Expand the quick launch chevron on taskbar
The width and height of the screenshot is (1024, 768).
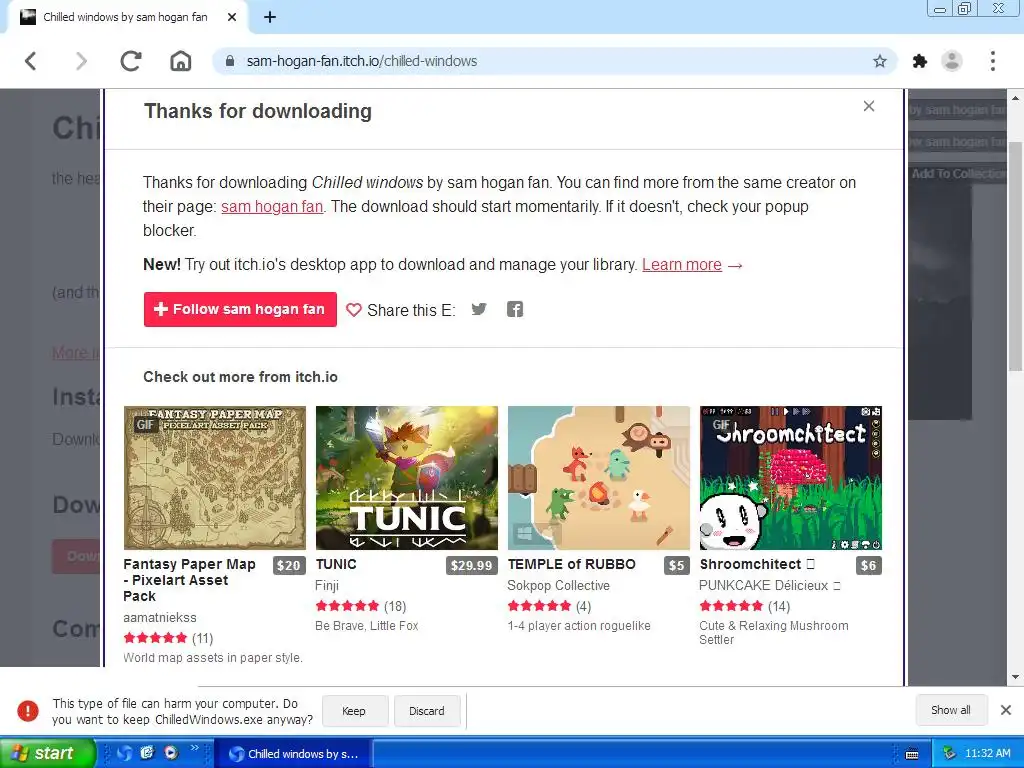point(194,748)
